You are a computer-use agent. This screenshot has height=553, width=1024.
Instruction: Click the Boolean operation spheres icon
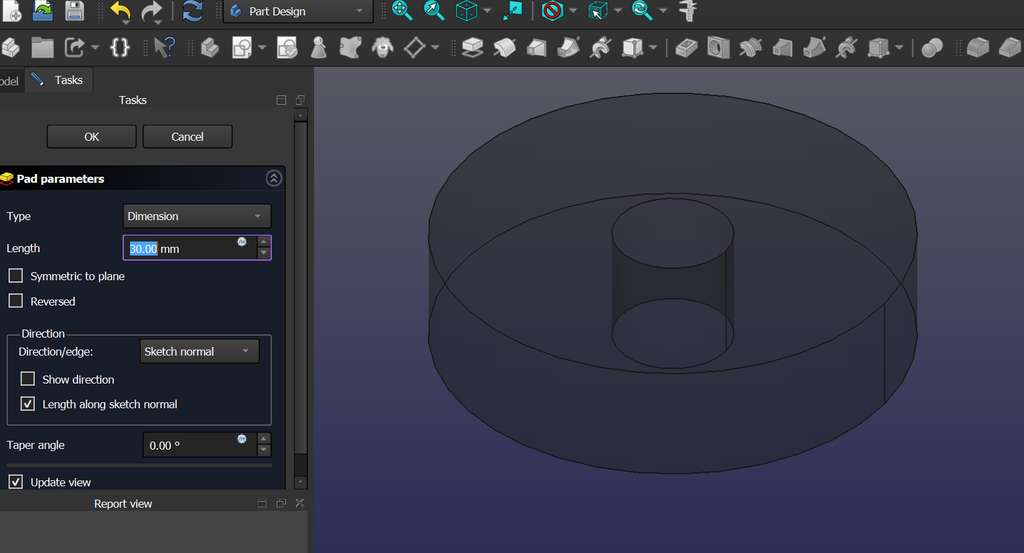pyautogui.click(x=932, y=48)
